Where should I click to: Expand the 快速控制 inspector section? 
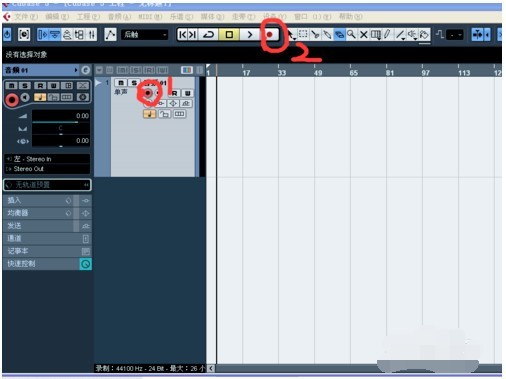click(47, 264)
